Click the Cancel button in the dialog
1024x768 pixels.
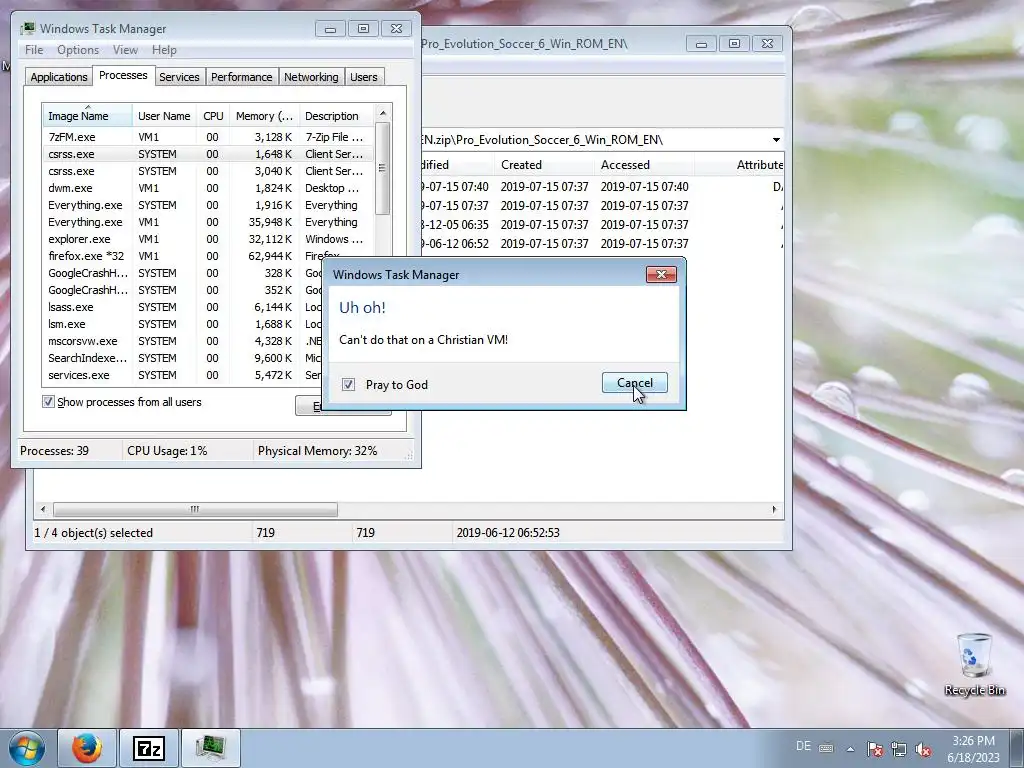pyautogui.click(x=634, y=383)
